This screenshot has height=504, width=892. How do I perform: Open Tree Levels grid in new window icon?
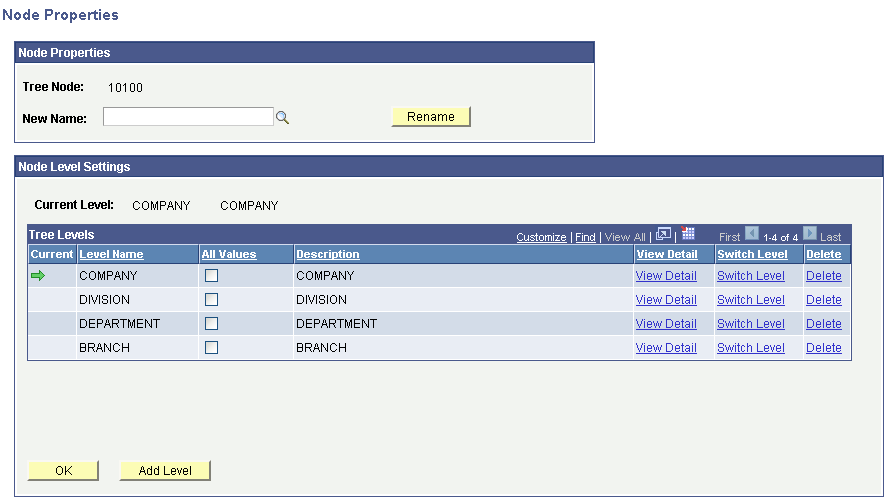(x=663, y=234)
